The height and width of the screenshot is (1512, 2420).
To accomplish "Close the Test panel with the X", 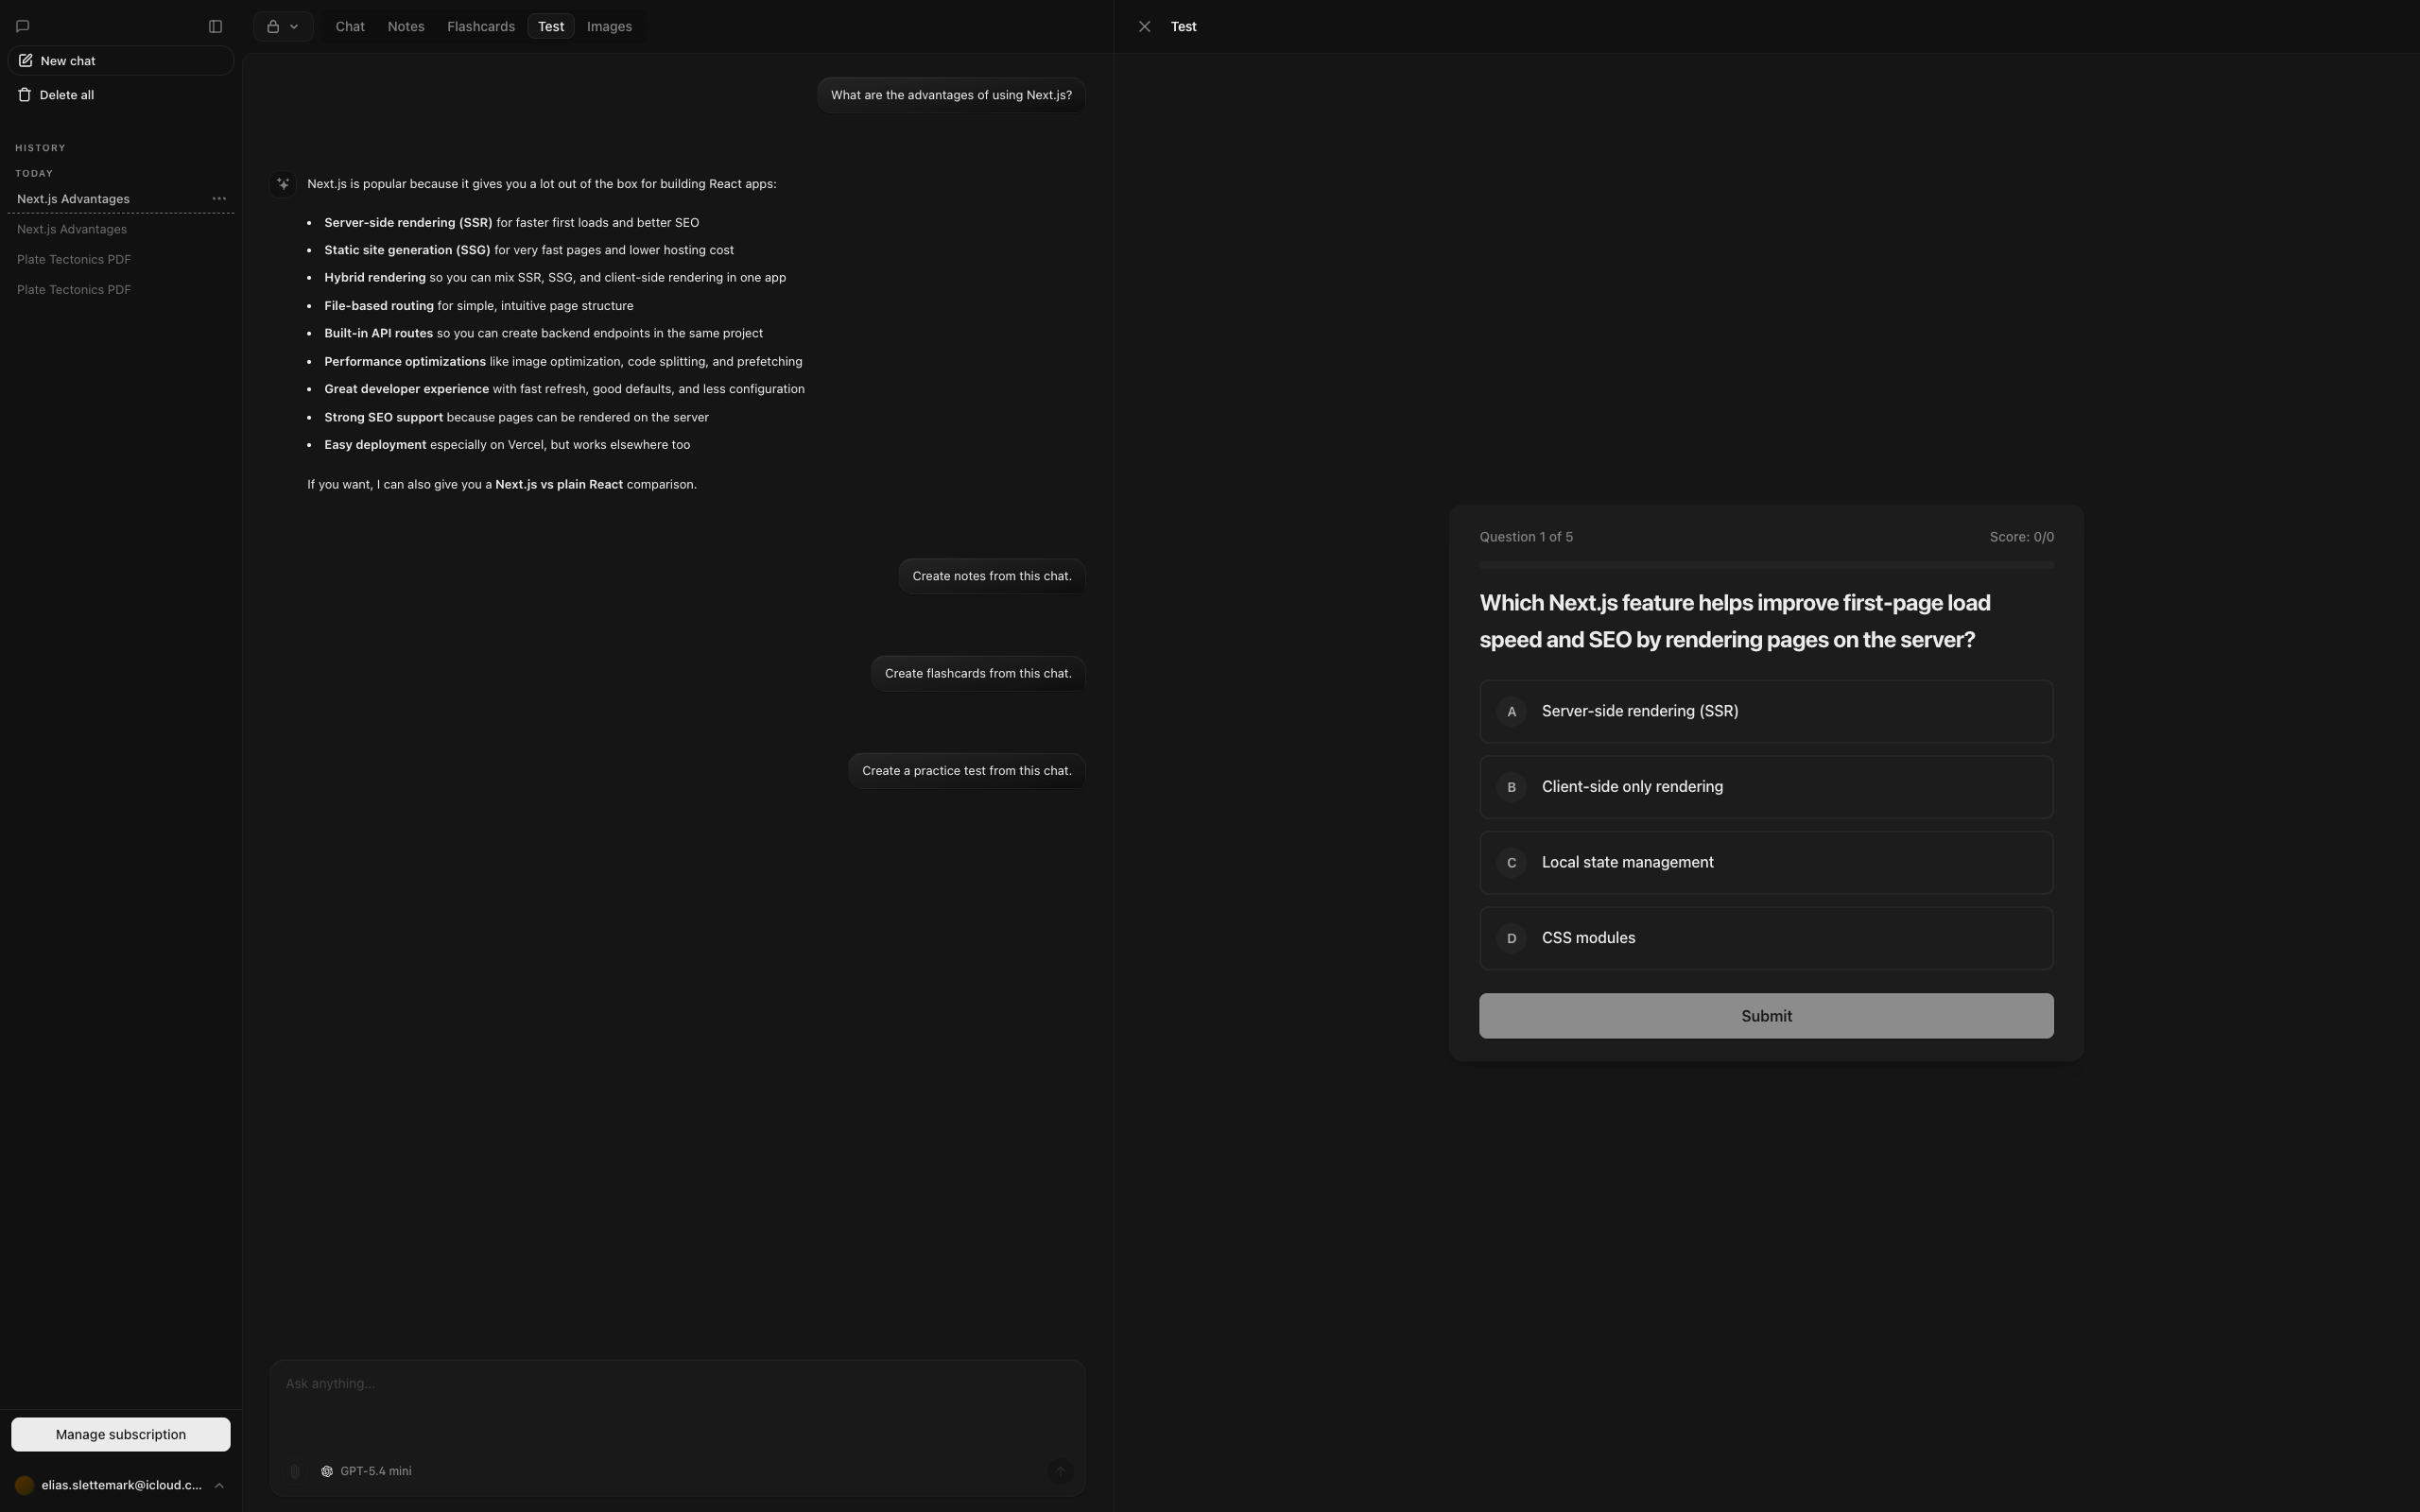I will [x=1144, y=26].
